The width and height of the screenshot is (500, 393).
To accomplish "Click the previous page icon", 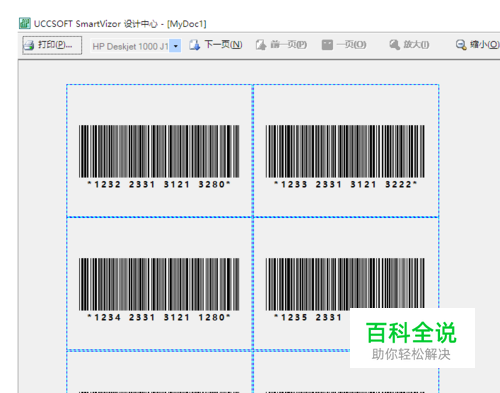I will click(261, 45).
